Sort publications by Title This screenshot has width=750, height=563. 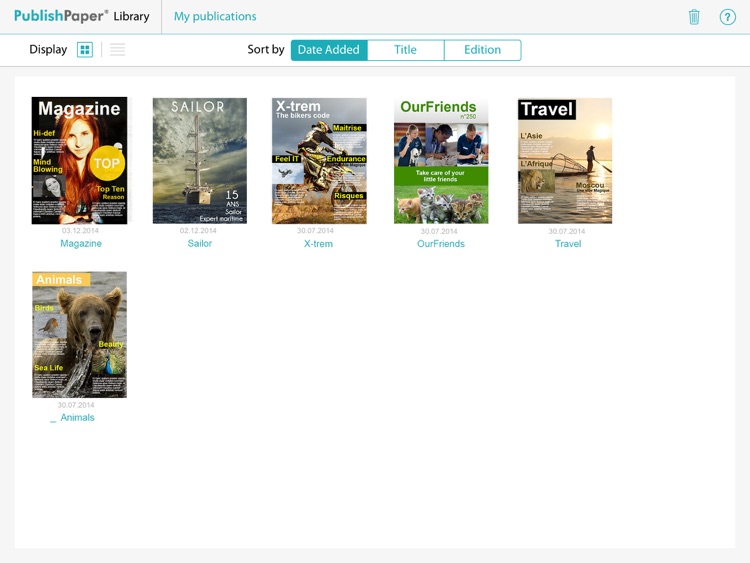tap(406, 50)
